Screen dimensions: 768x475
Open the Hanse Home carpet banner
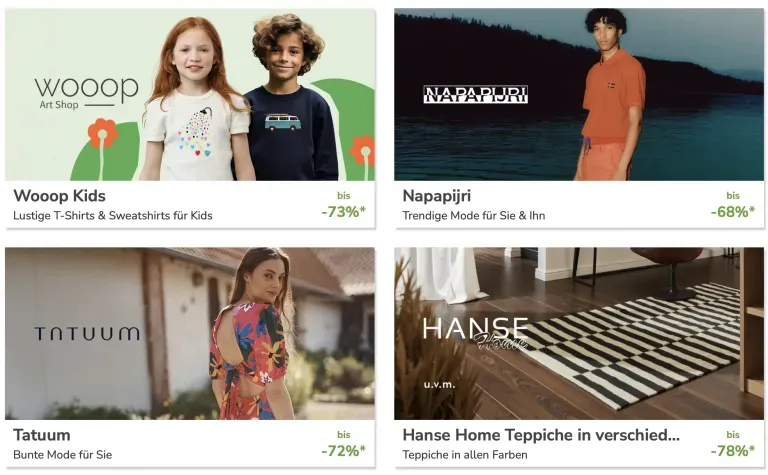[x=579, y=333]
